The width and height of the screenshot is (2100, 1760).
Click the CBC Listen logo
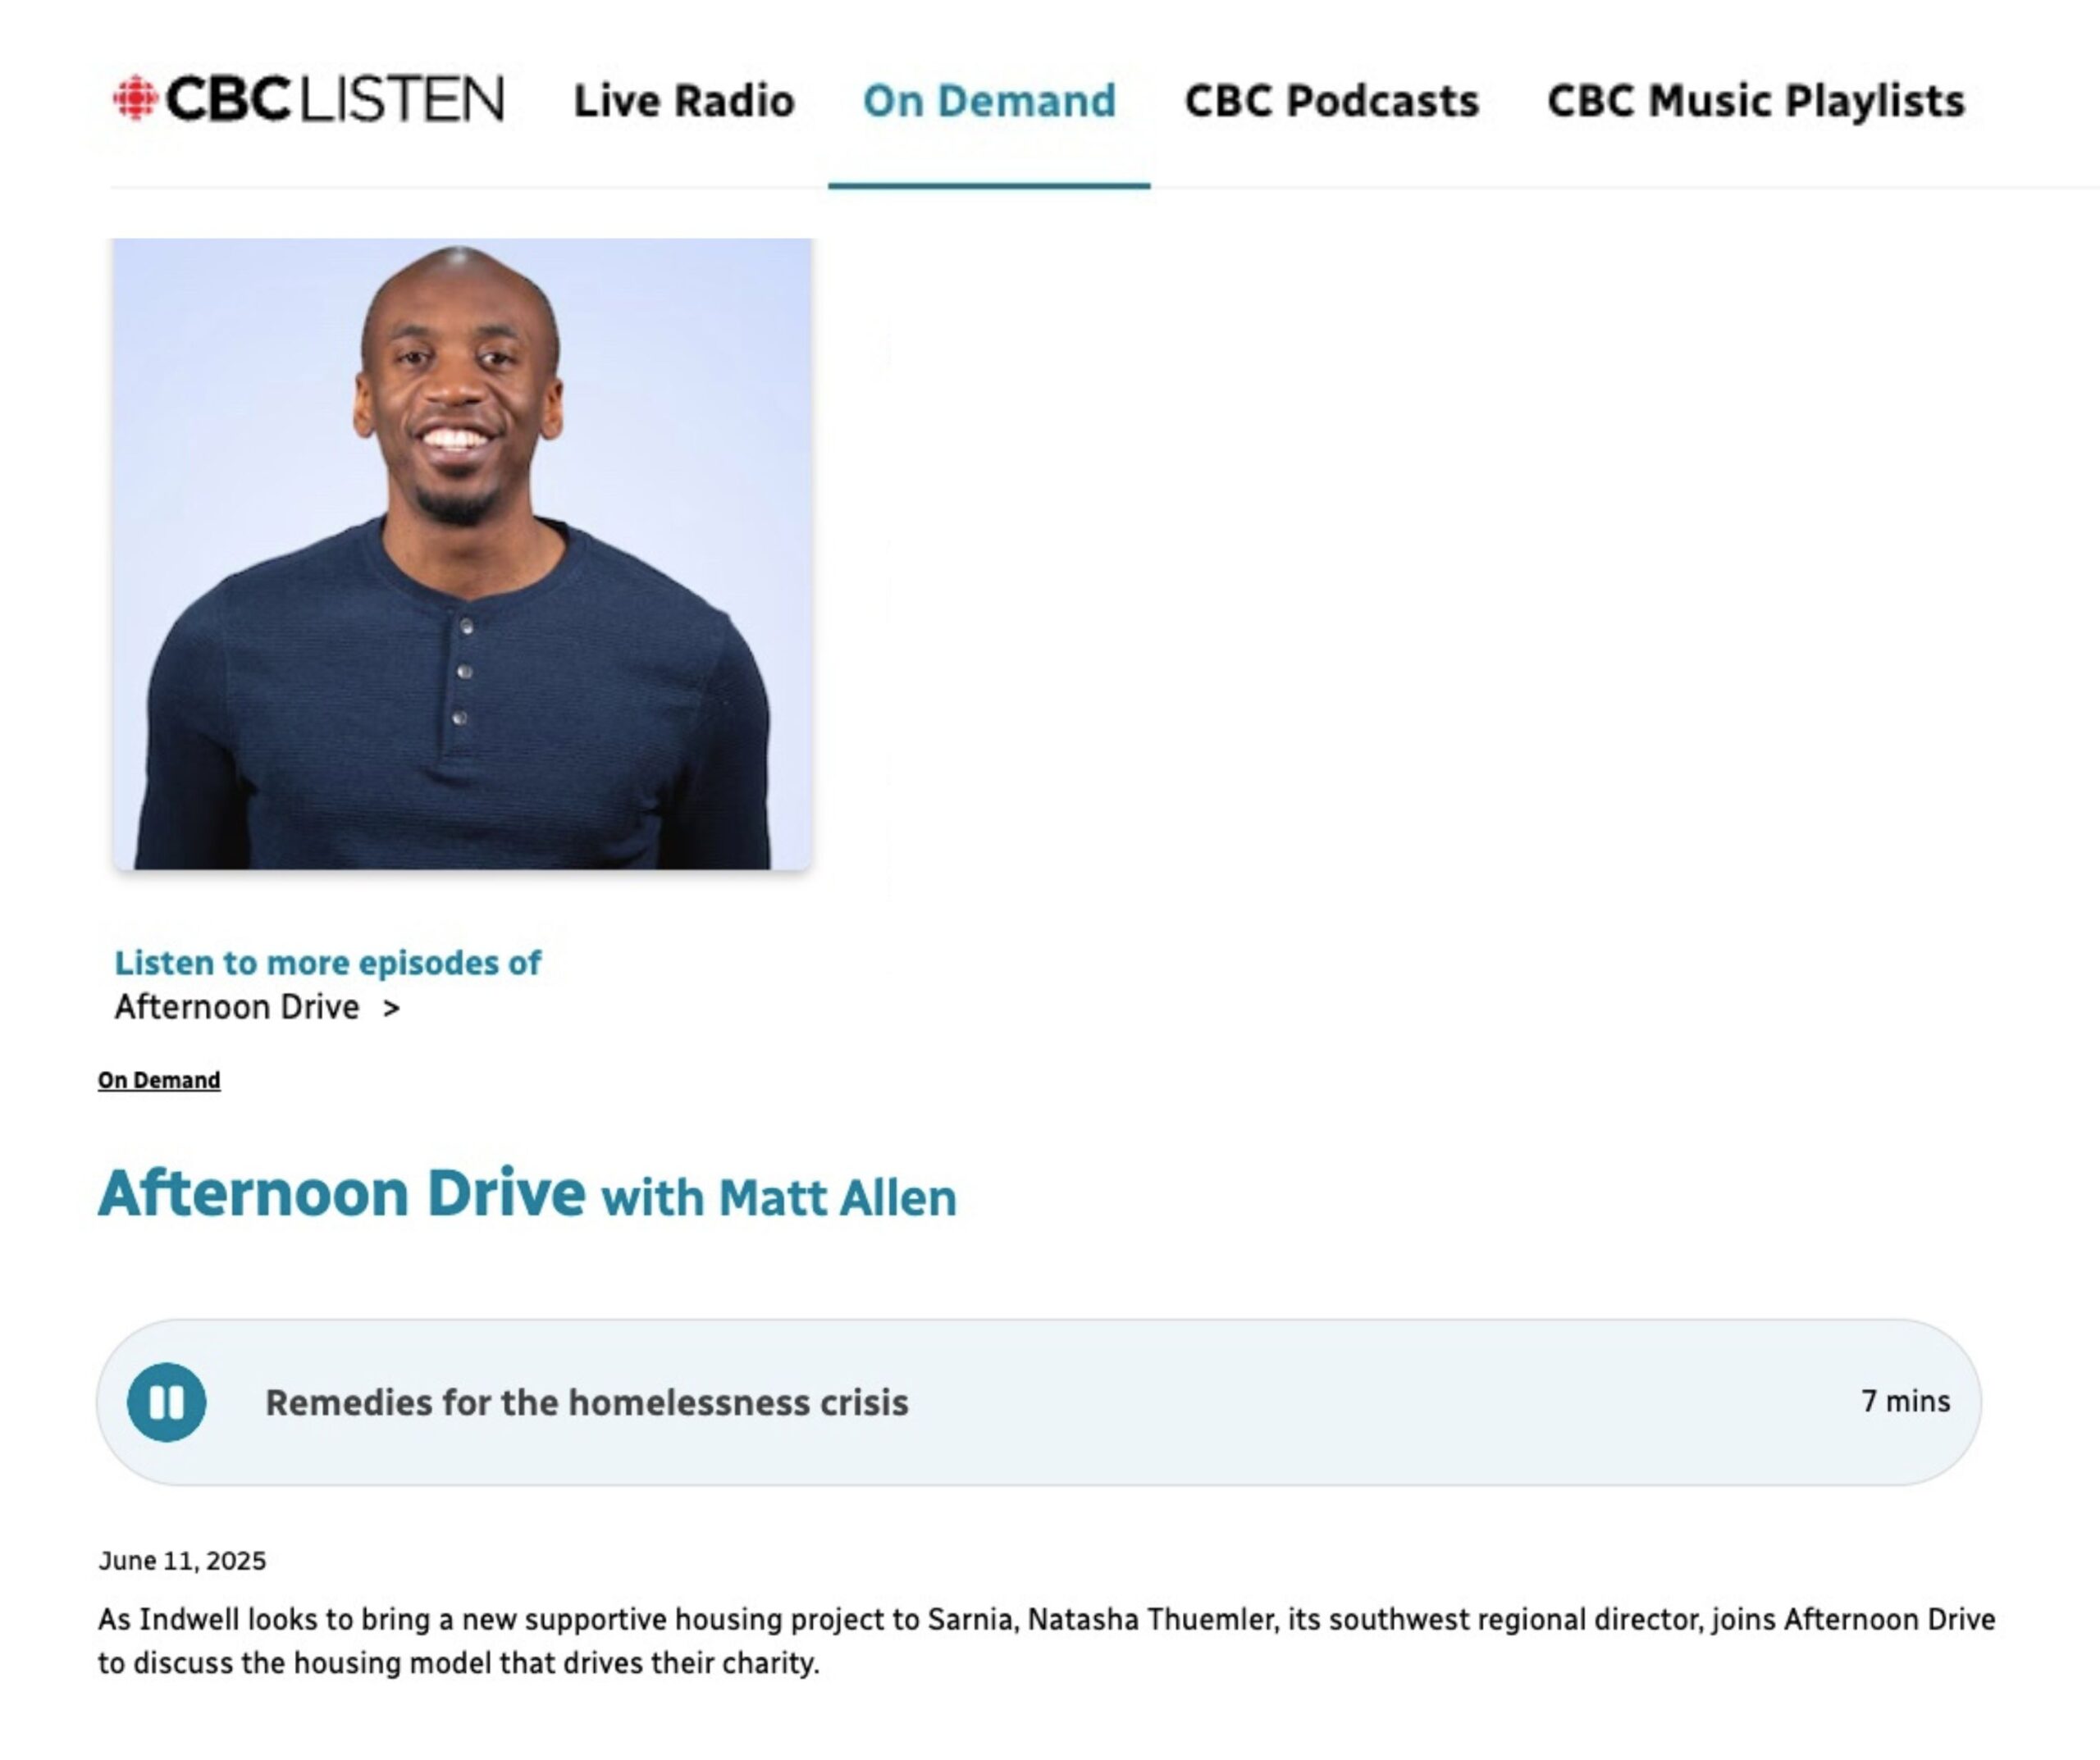pos(308,99)
